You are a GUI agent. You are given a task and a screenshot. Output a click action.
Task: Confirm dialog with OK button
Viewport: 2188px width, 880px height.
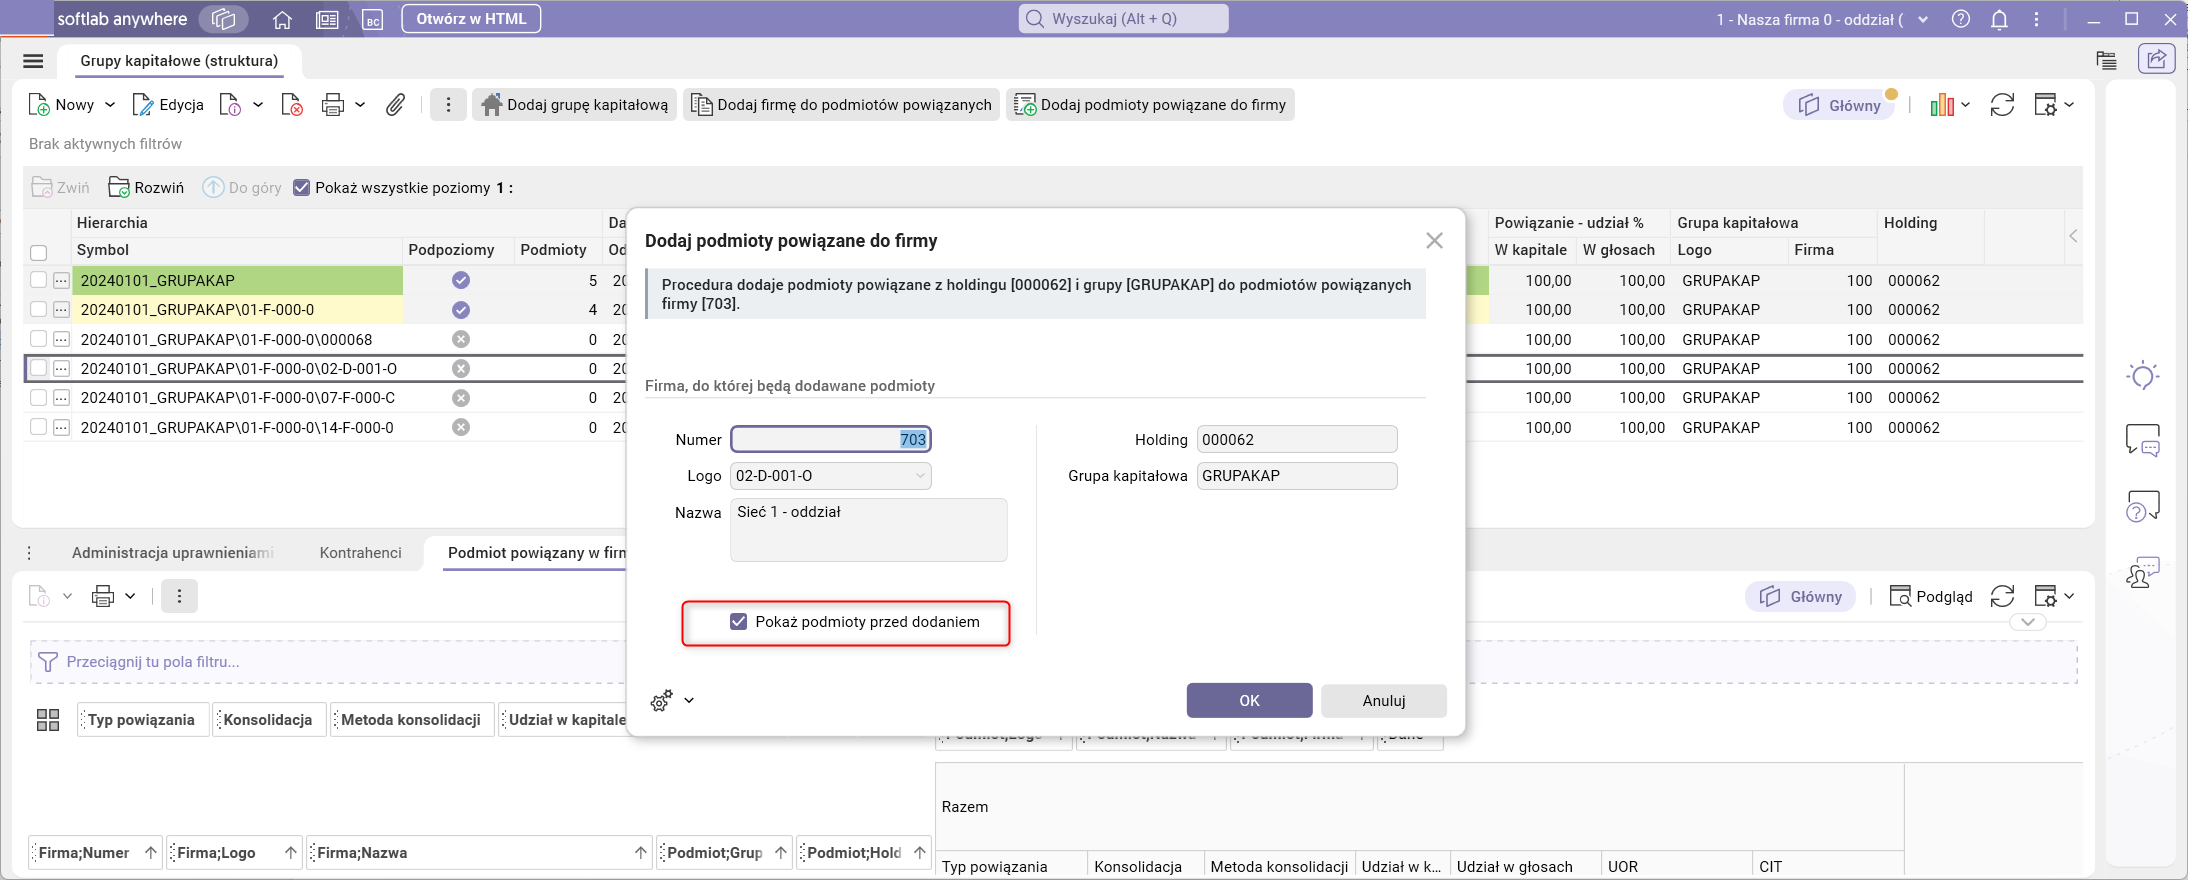point(1249,701)
